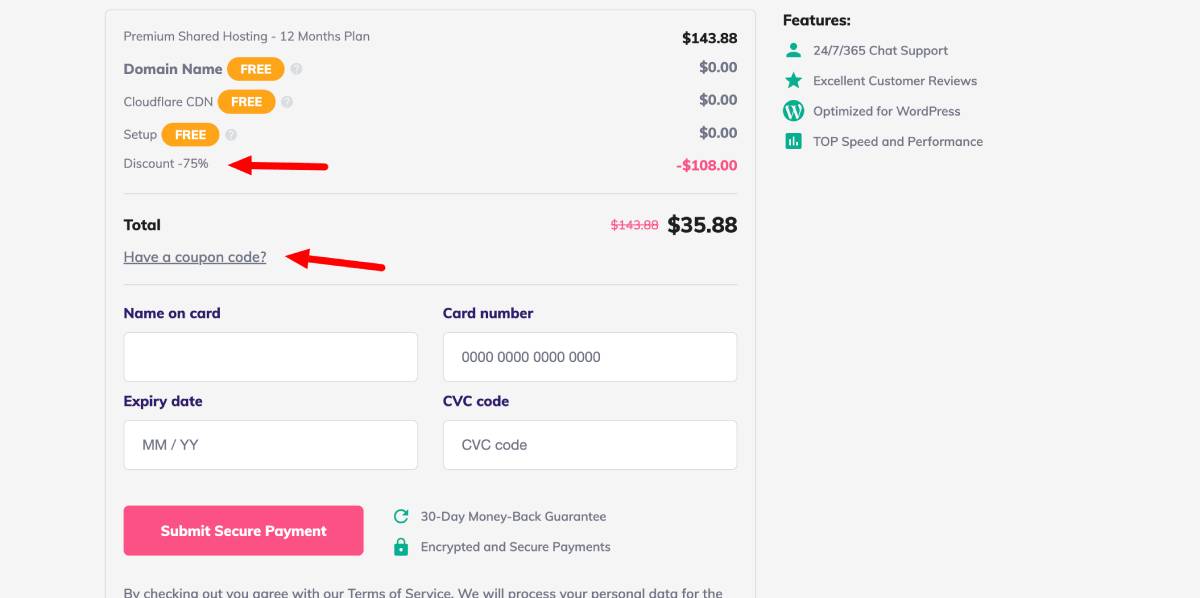
Task: Click the Setup FREE badge
Action: point(190,135)
